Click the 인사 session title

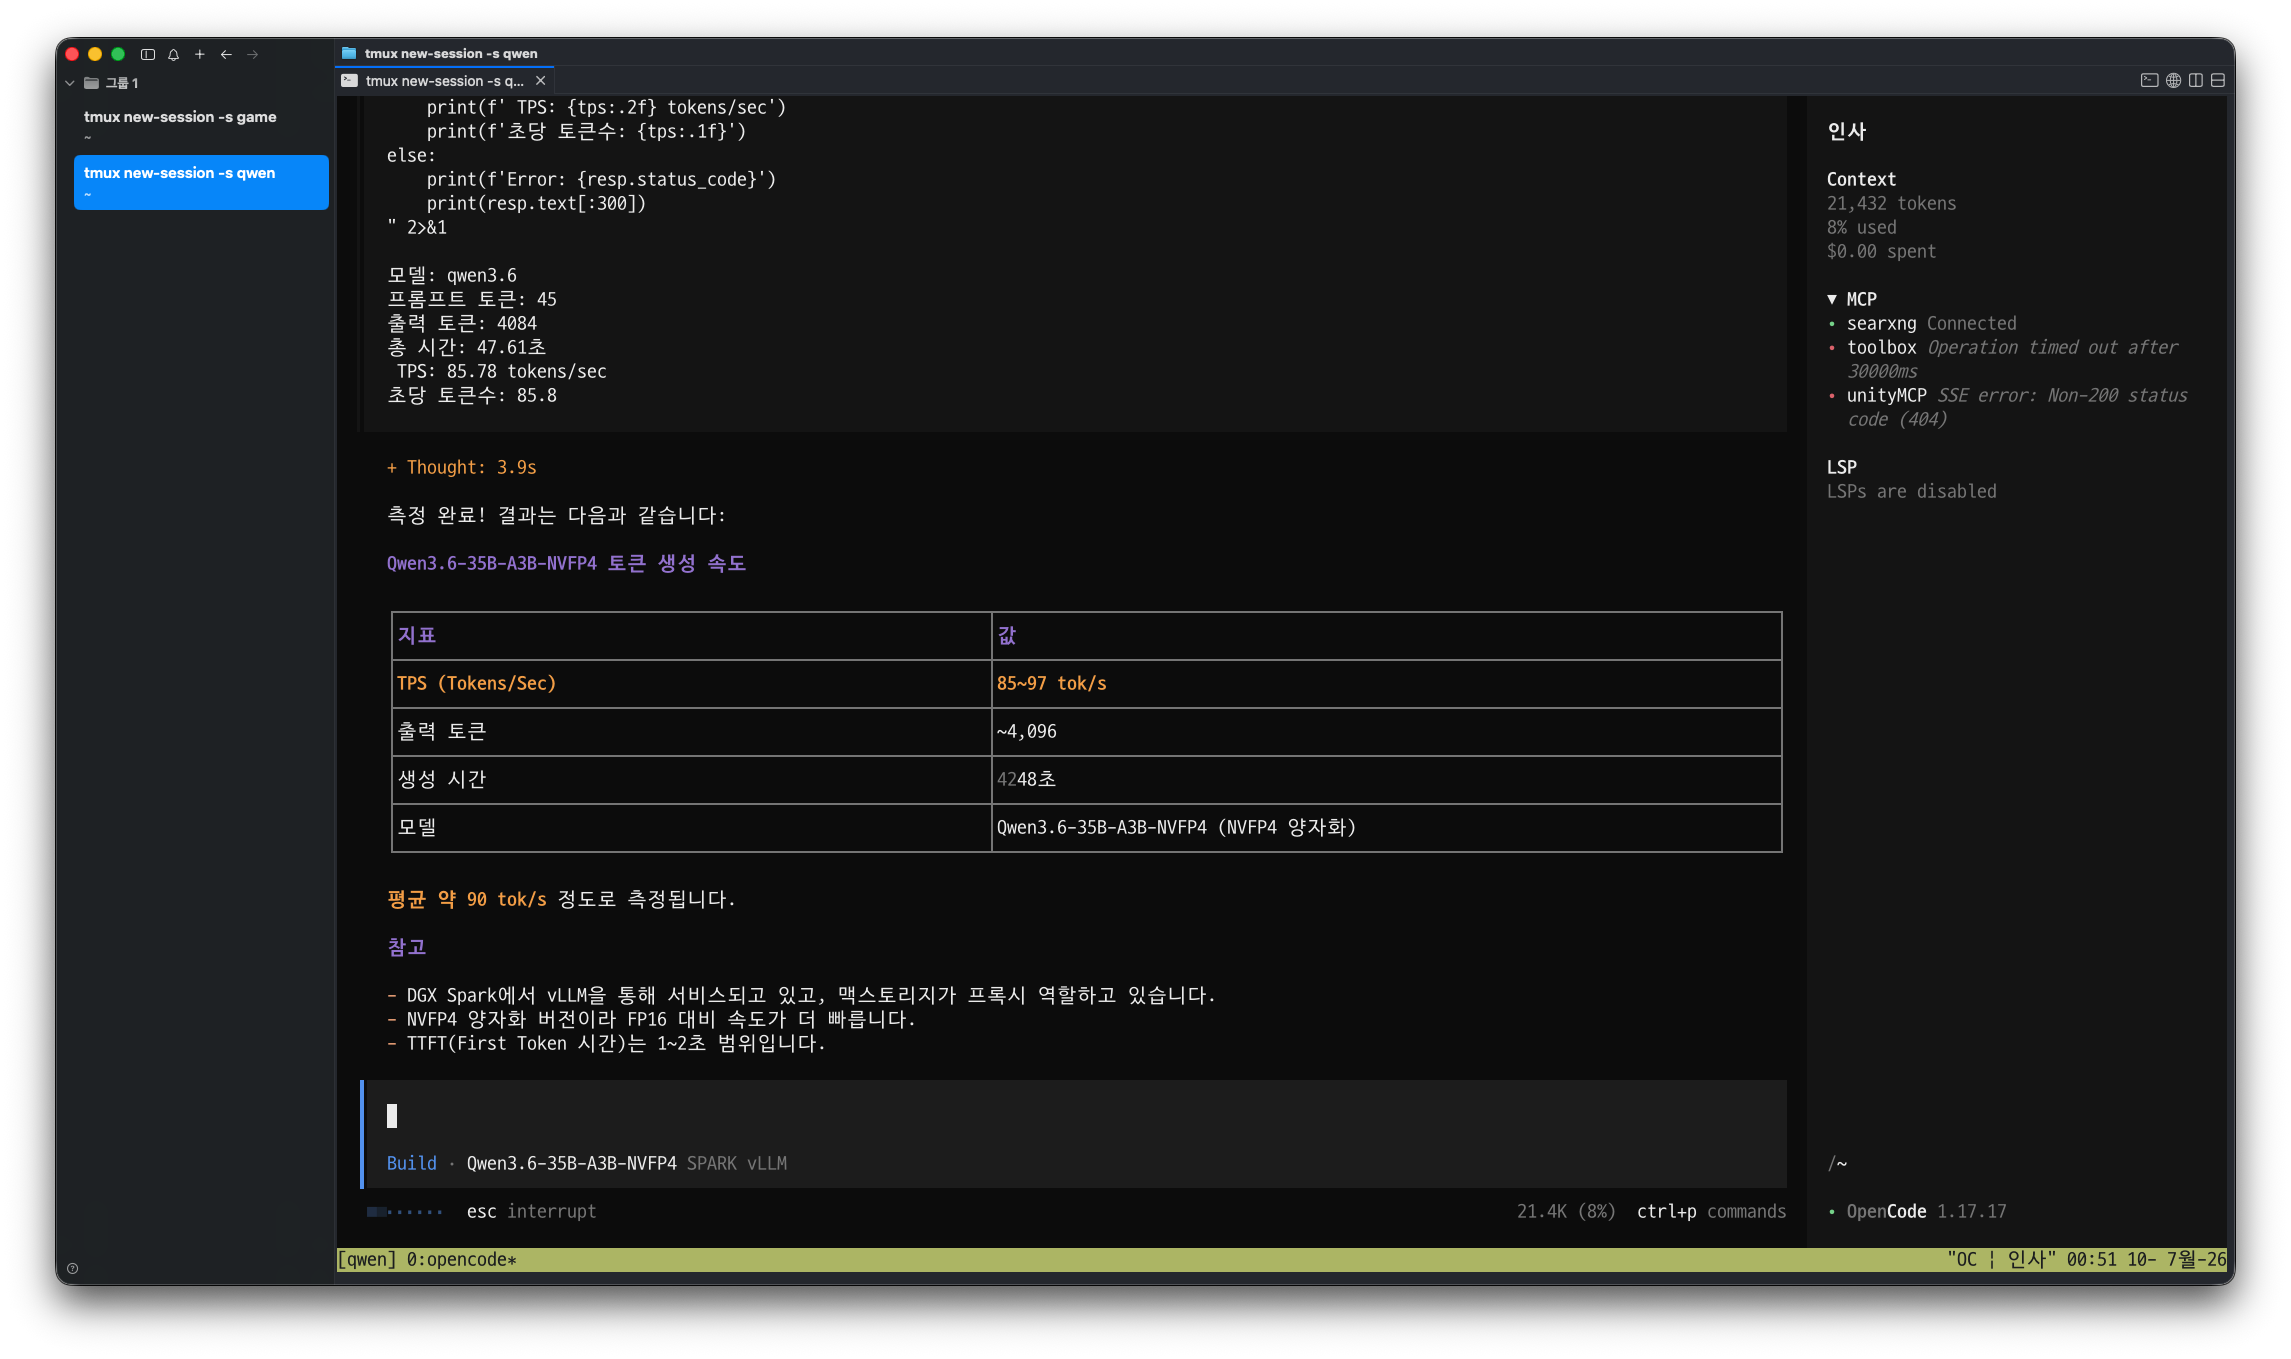(x=1846, y=131)
